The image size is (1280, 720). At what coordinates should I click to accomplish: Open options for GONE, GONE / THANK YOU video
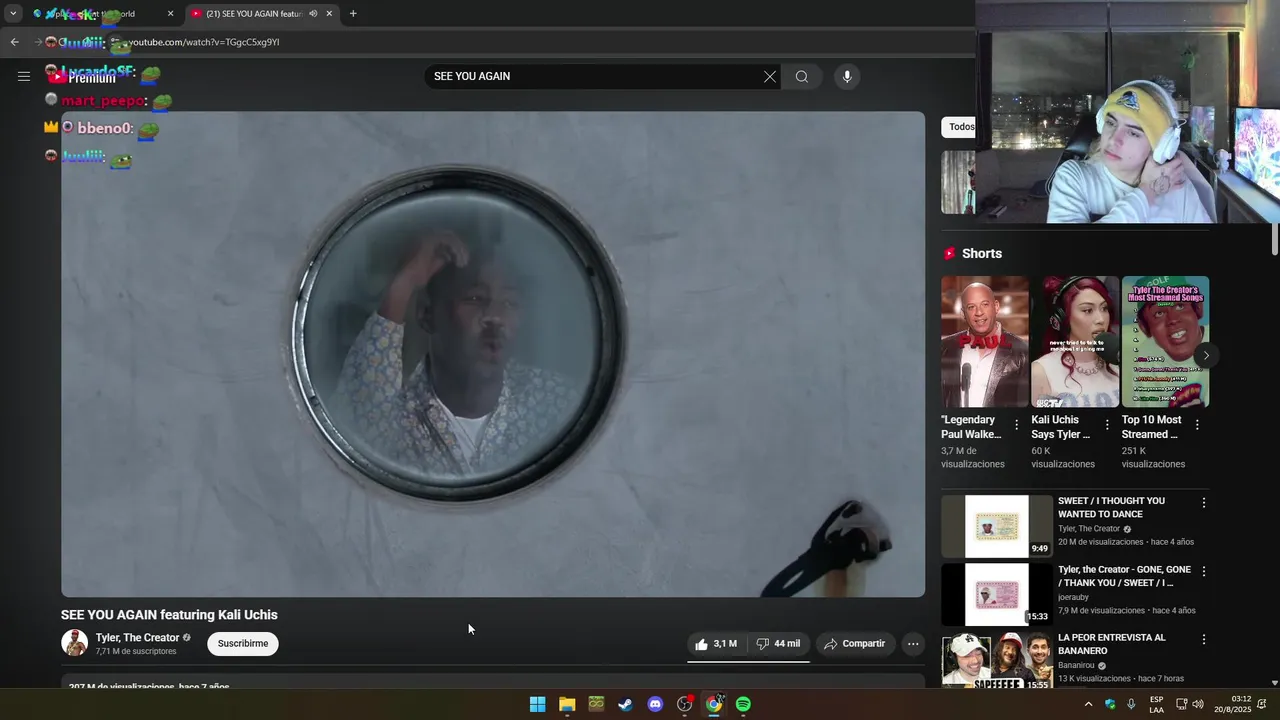(x=1204, y=571)
